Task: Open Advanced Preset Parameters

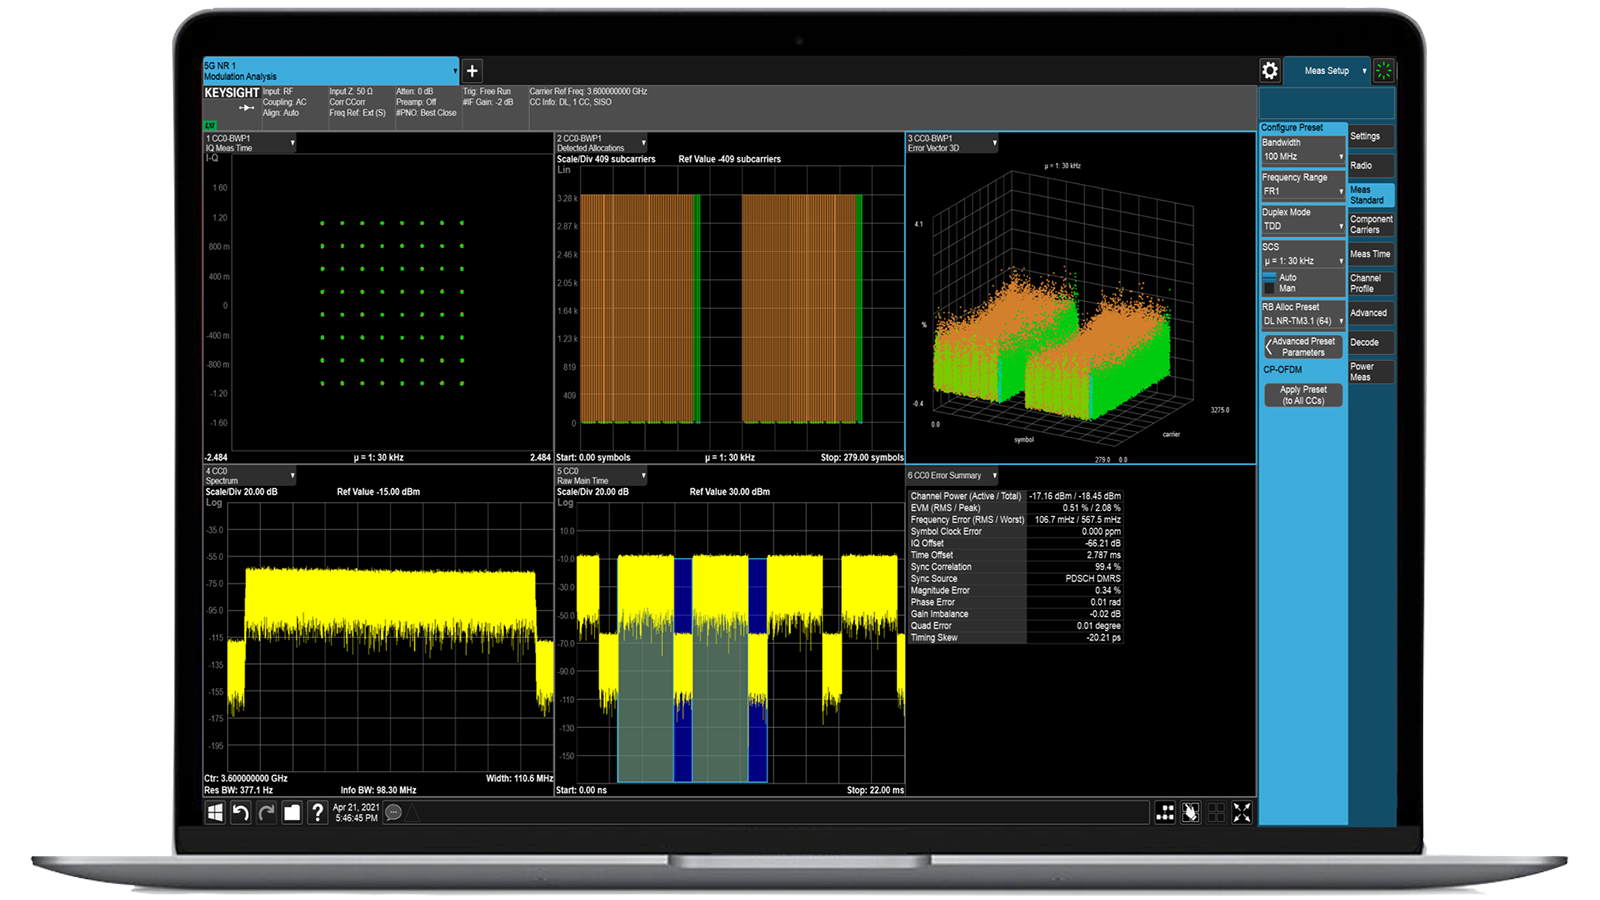Action: coord(1303,347)
